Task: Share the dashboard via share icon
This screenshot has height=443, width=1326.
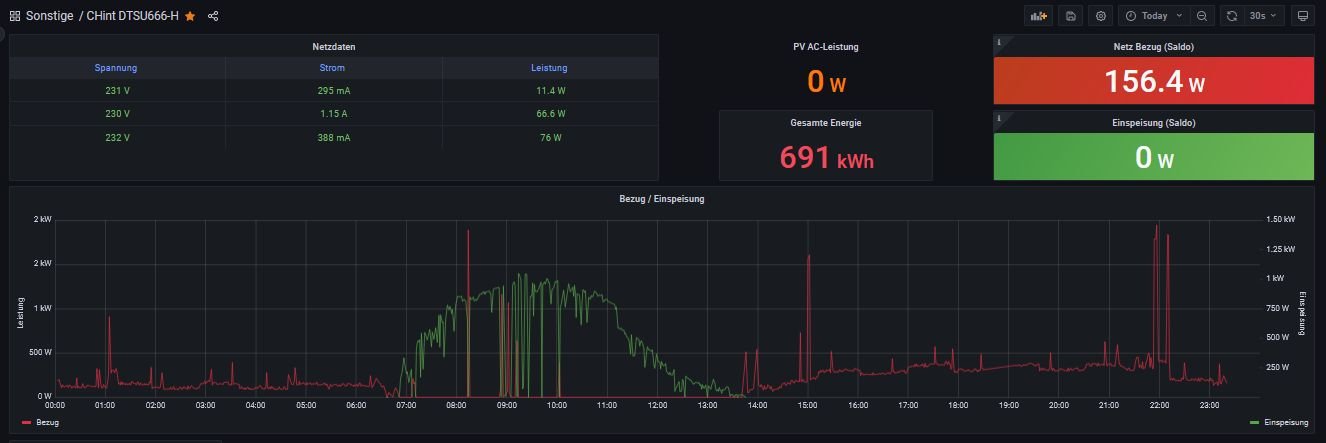Action: [213, 16]
